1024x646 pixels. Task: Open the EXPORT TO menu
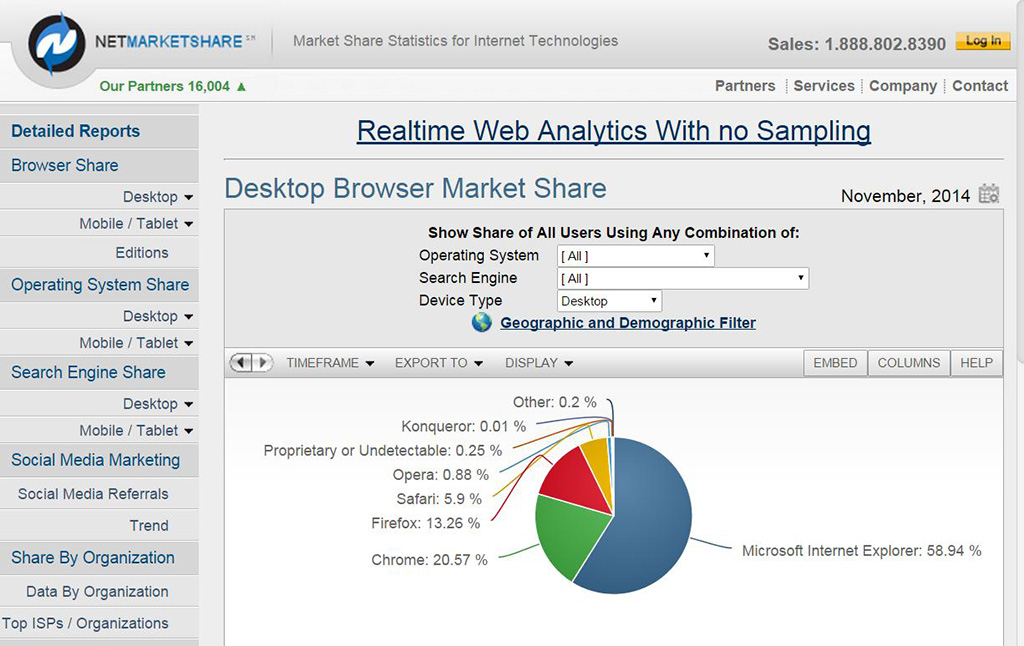pyautogui.click(x=439, y=363)
